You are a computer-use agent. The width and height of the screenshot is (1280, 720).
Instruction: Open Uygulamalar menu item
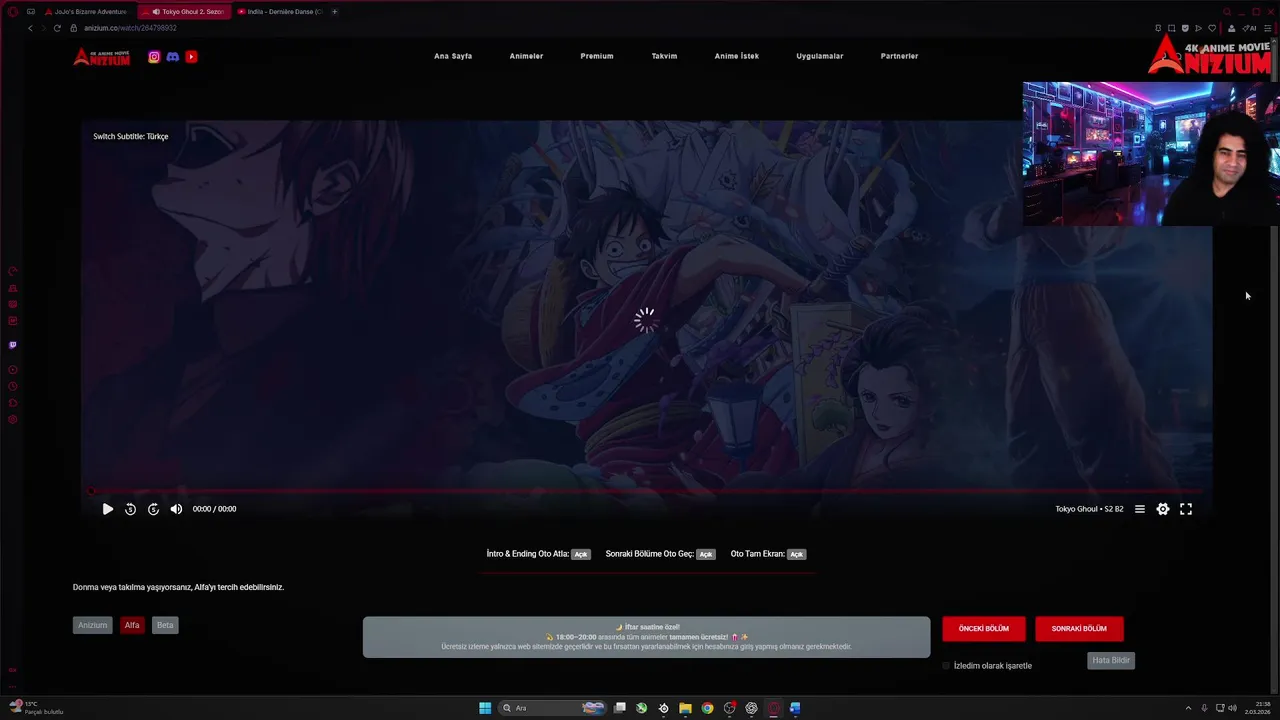point(820,56)
